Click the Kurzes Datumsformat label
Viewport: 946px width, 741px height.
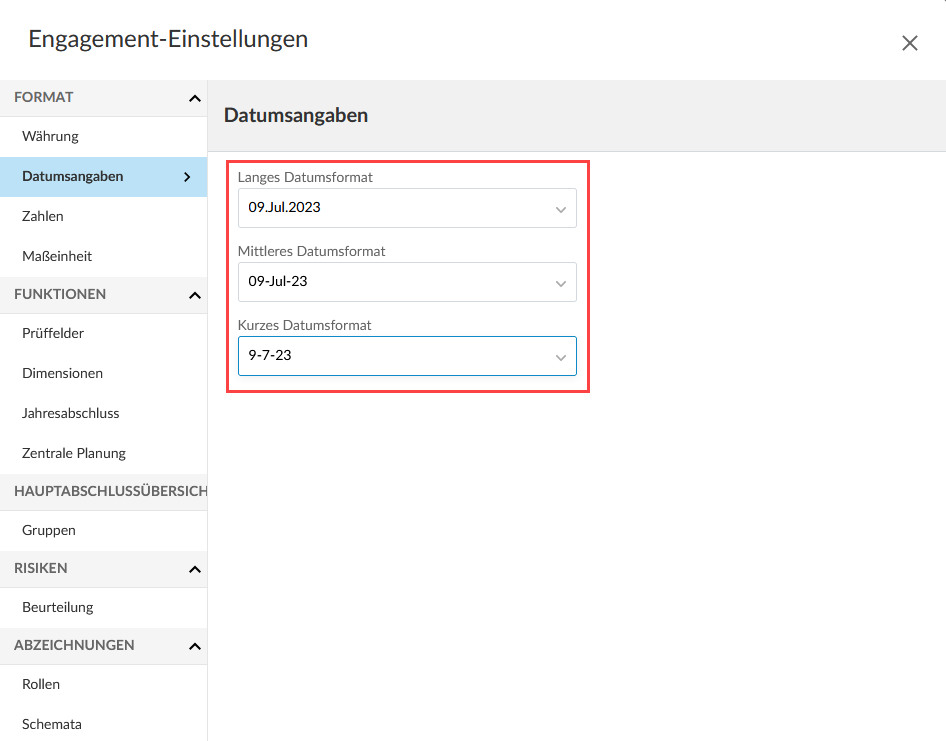coord(305,325)
